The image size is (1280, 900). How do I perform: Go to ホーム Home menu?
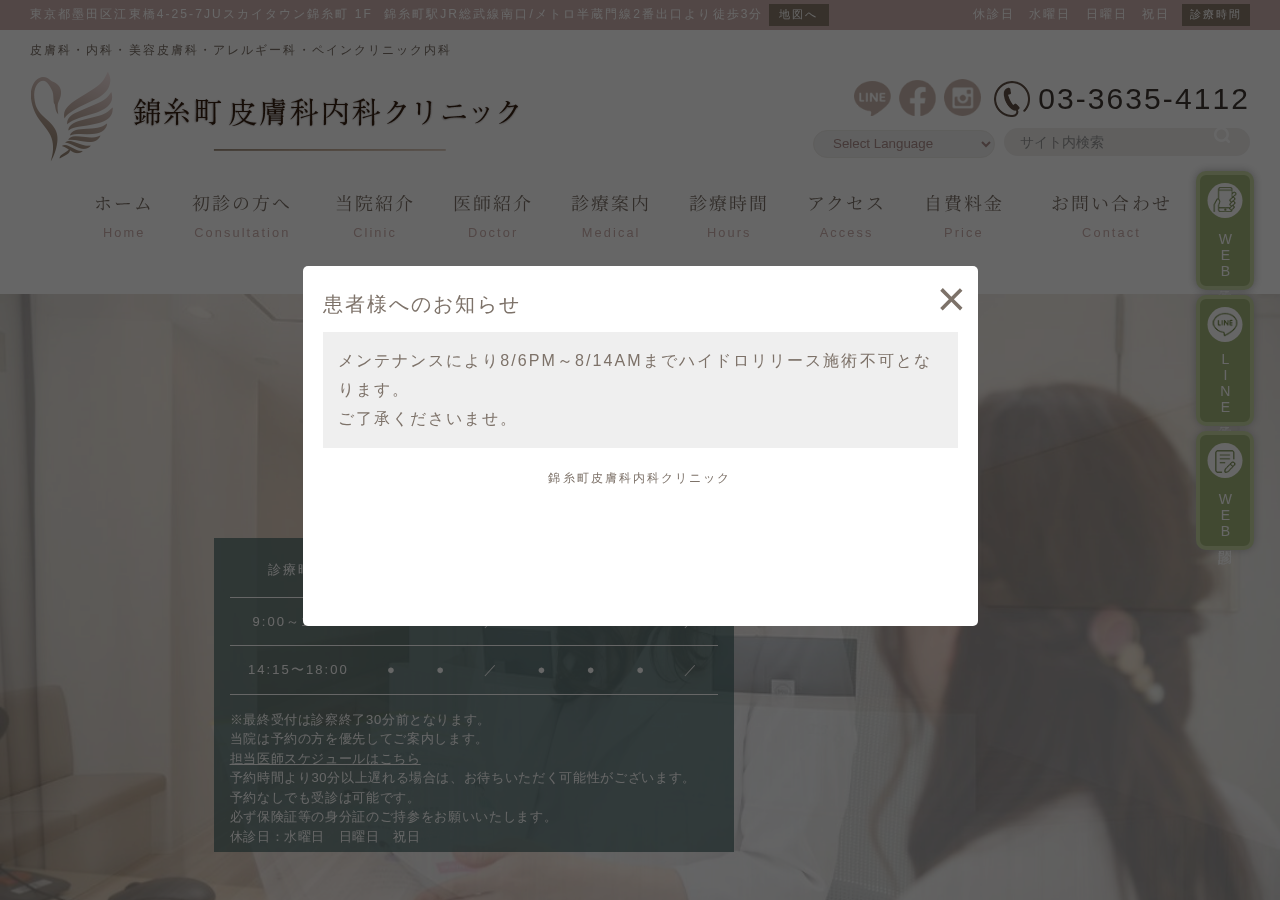pyautogui.click(x=124, y=216)
